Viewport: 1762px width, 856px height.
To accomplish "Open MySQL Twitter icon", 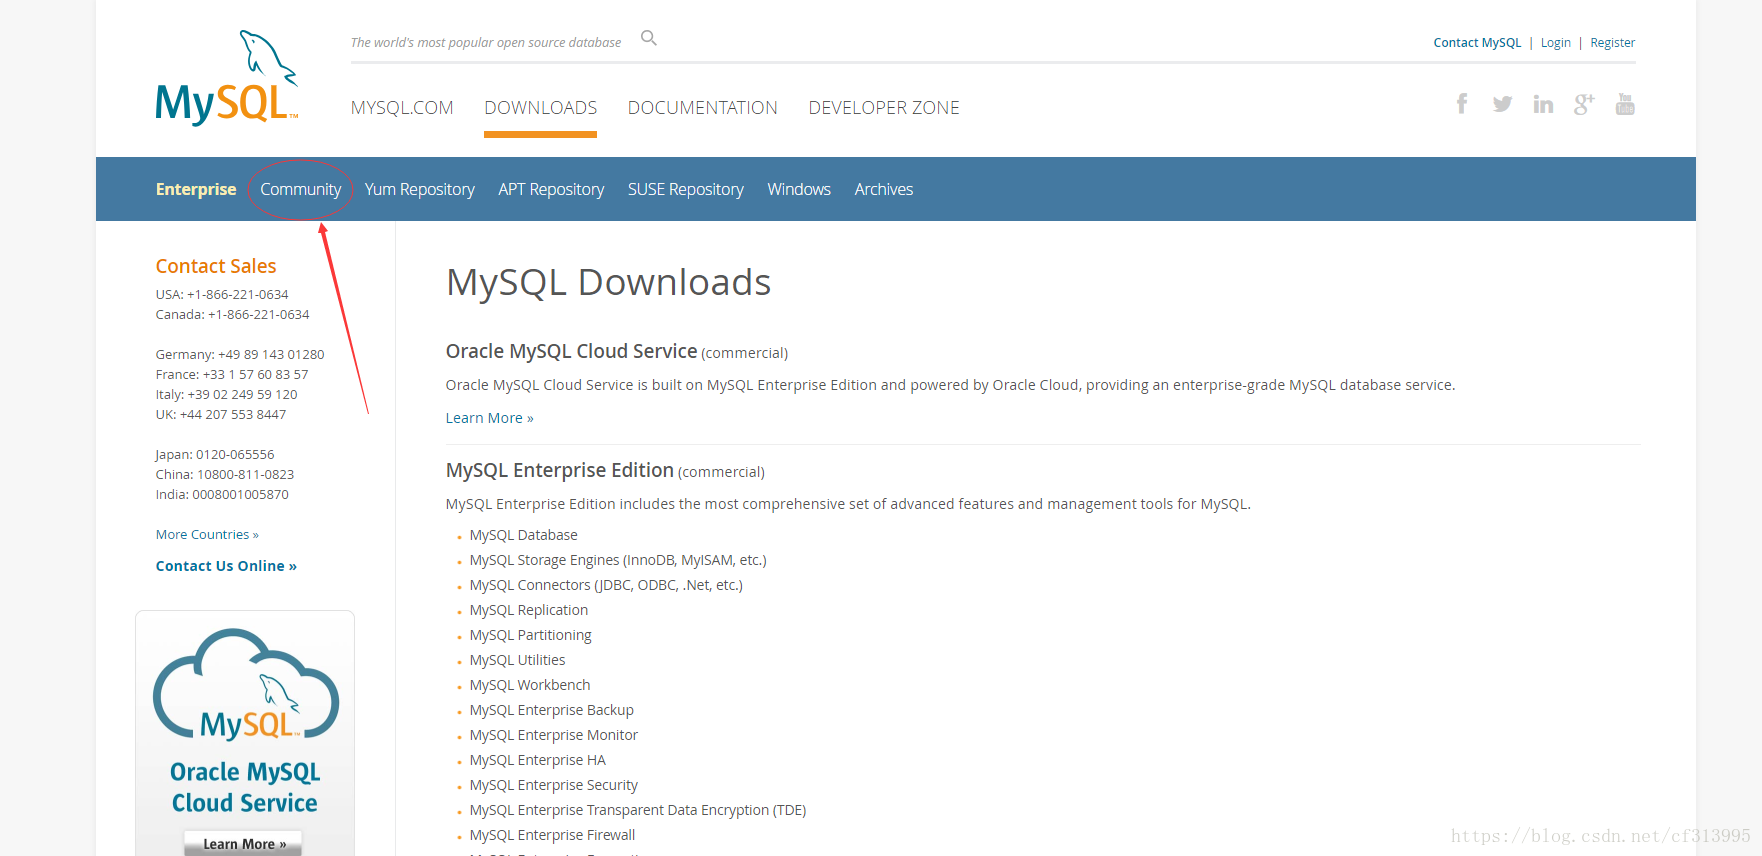I will coord(1502,104).
